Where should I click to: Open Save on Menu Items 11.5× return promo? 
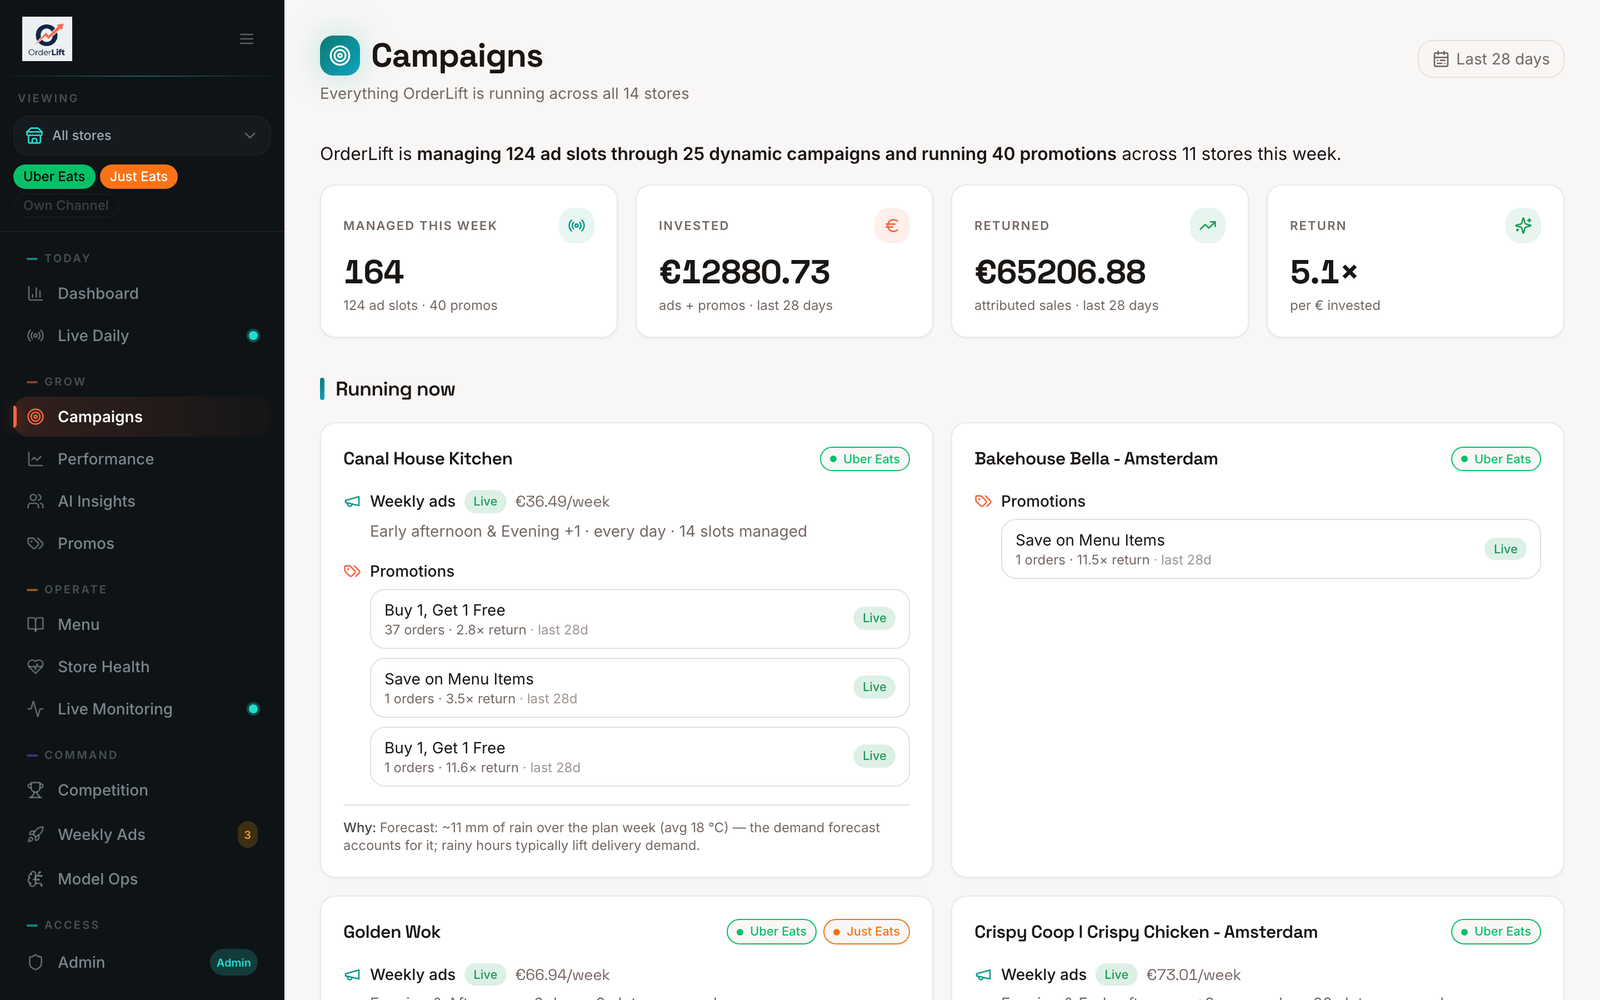(x=1270, y=549)
